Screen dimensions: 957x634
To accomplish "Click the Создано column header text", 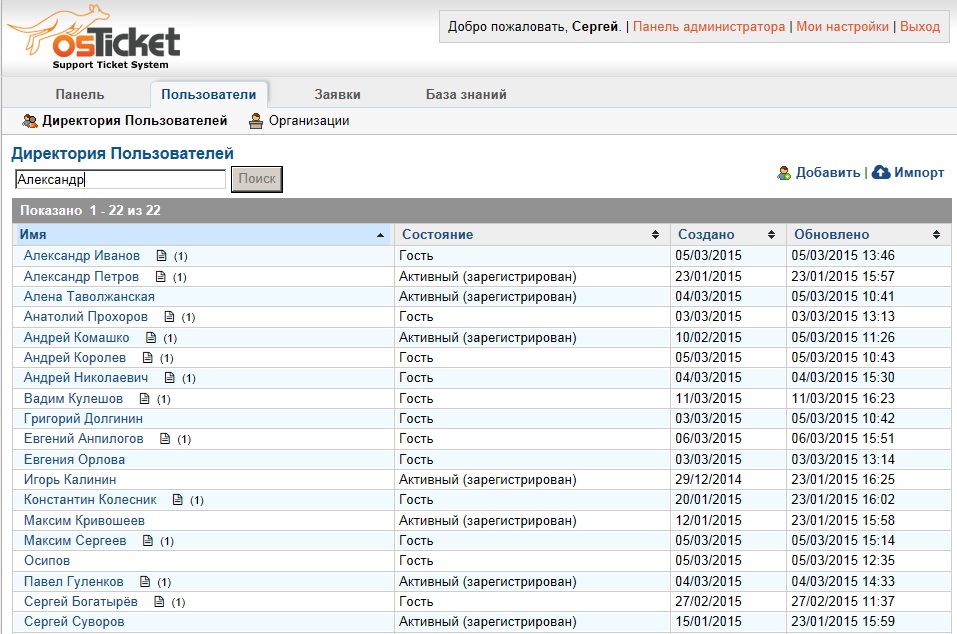I will 706,235.
